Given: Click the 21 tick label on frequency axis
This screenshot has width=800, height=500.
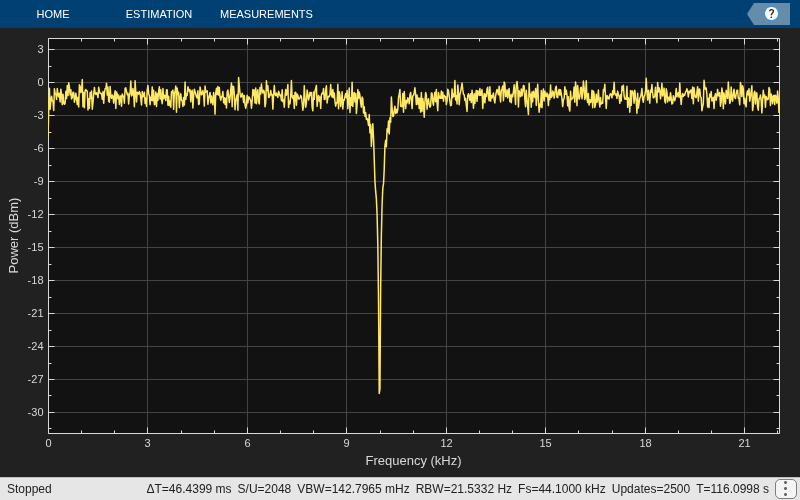Looking at the screenshot, I should coord(744,443).
